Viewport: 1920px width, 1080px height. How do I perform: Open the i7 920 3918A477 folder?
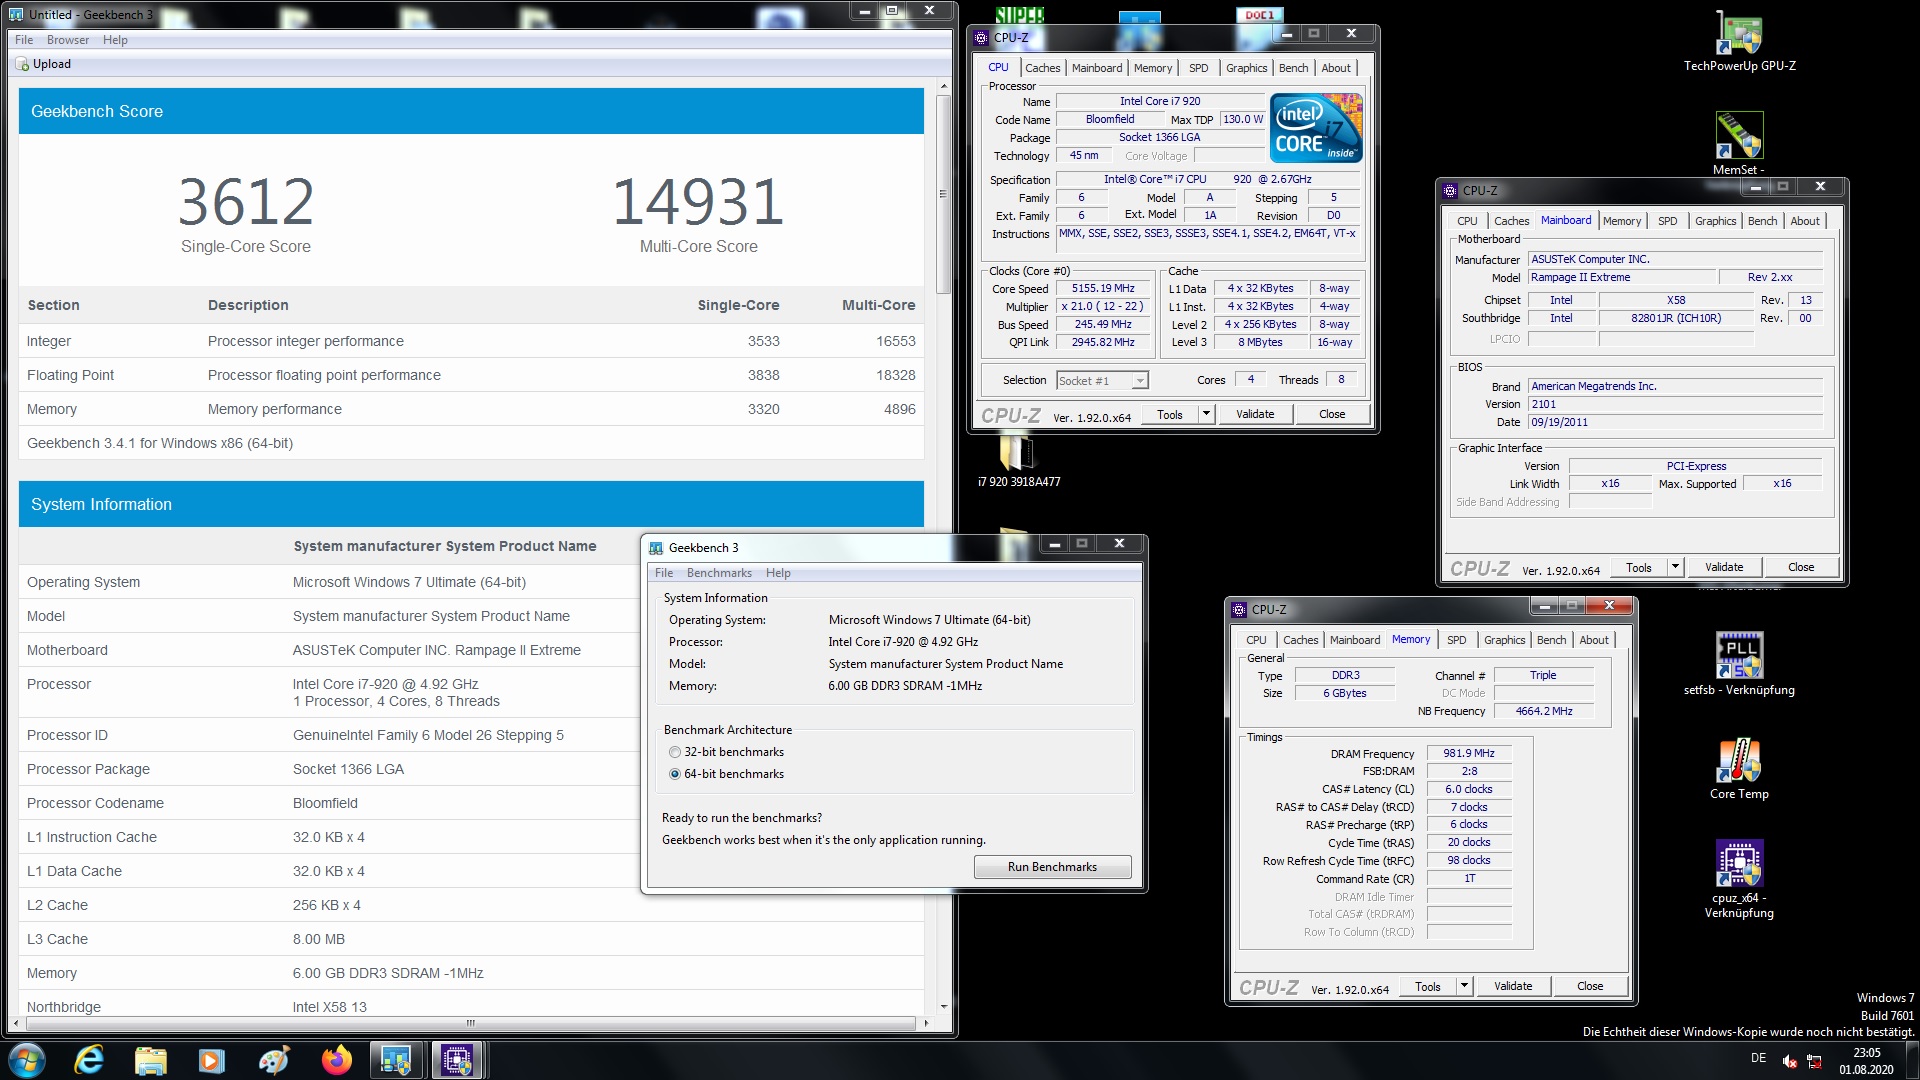point(1018,462)
